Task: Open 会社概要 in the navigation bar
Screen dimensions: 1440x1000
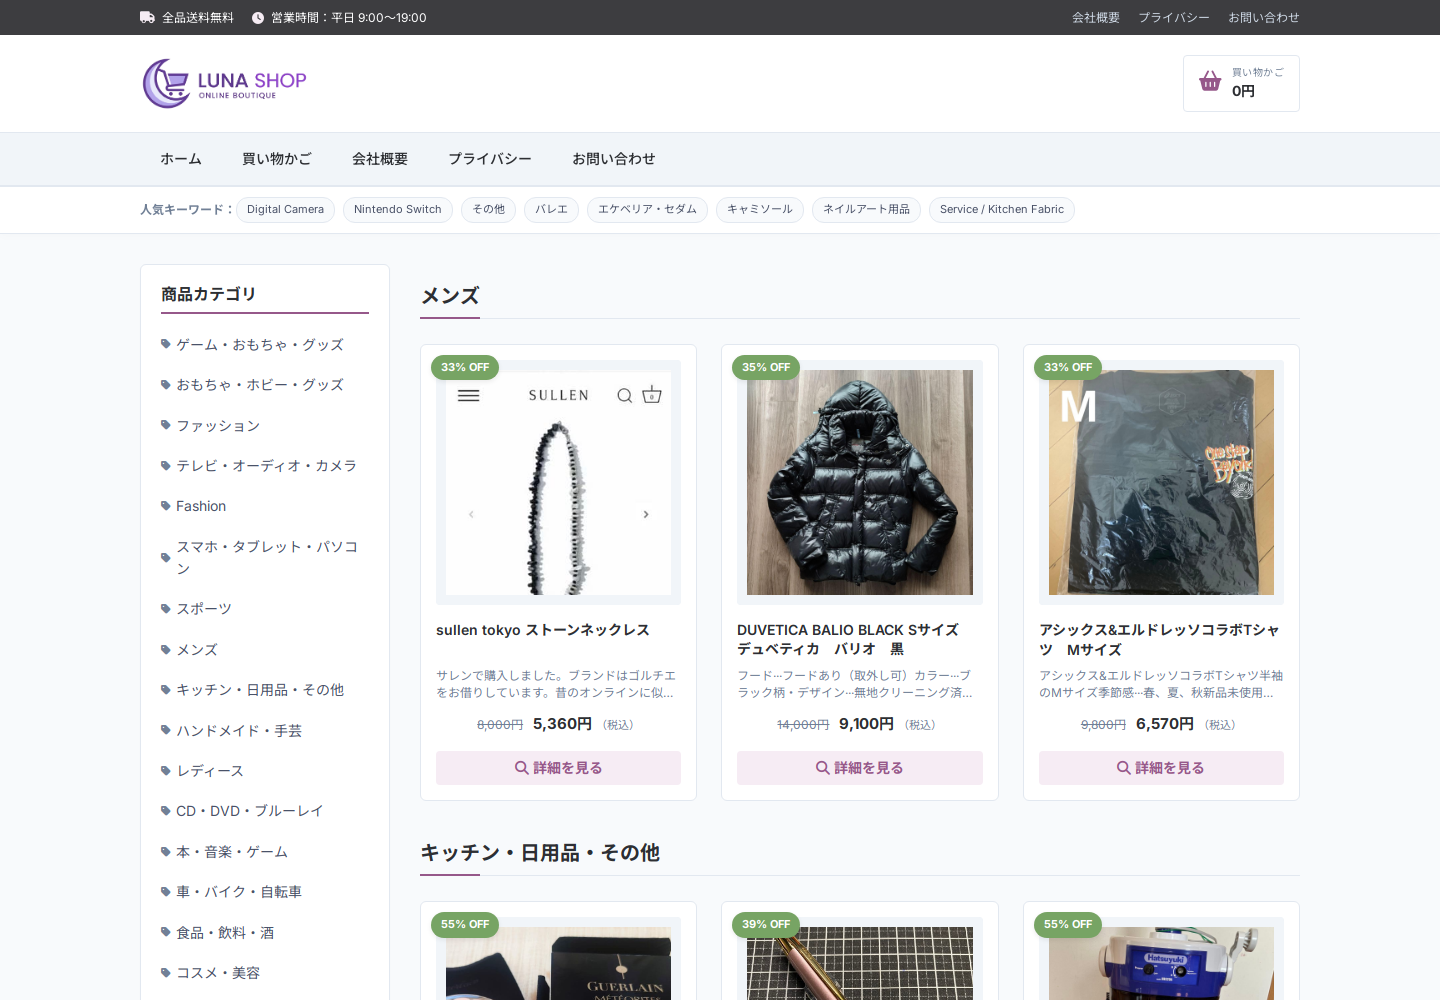Action: [x=380, y=159]
